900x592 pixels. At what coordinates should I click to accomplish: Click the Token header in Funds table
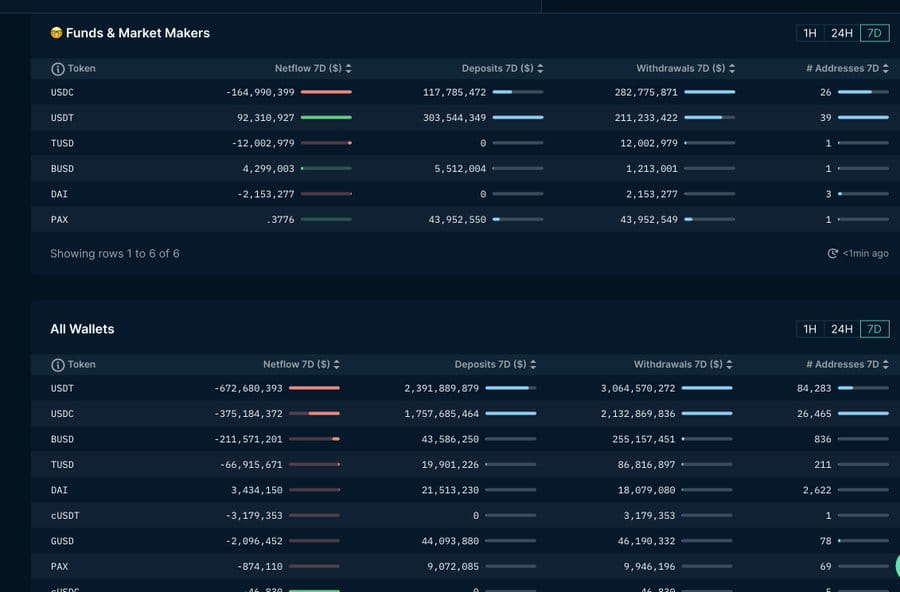(x=82, y=68)
